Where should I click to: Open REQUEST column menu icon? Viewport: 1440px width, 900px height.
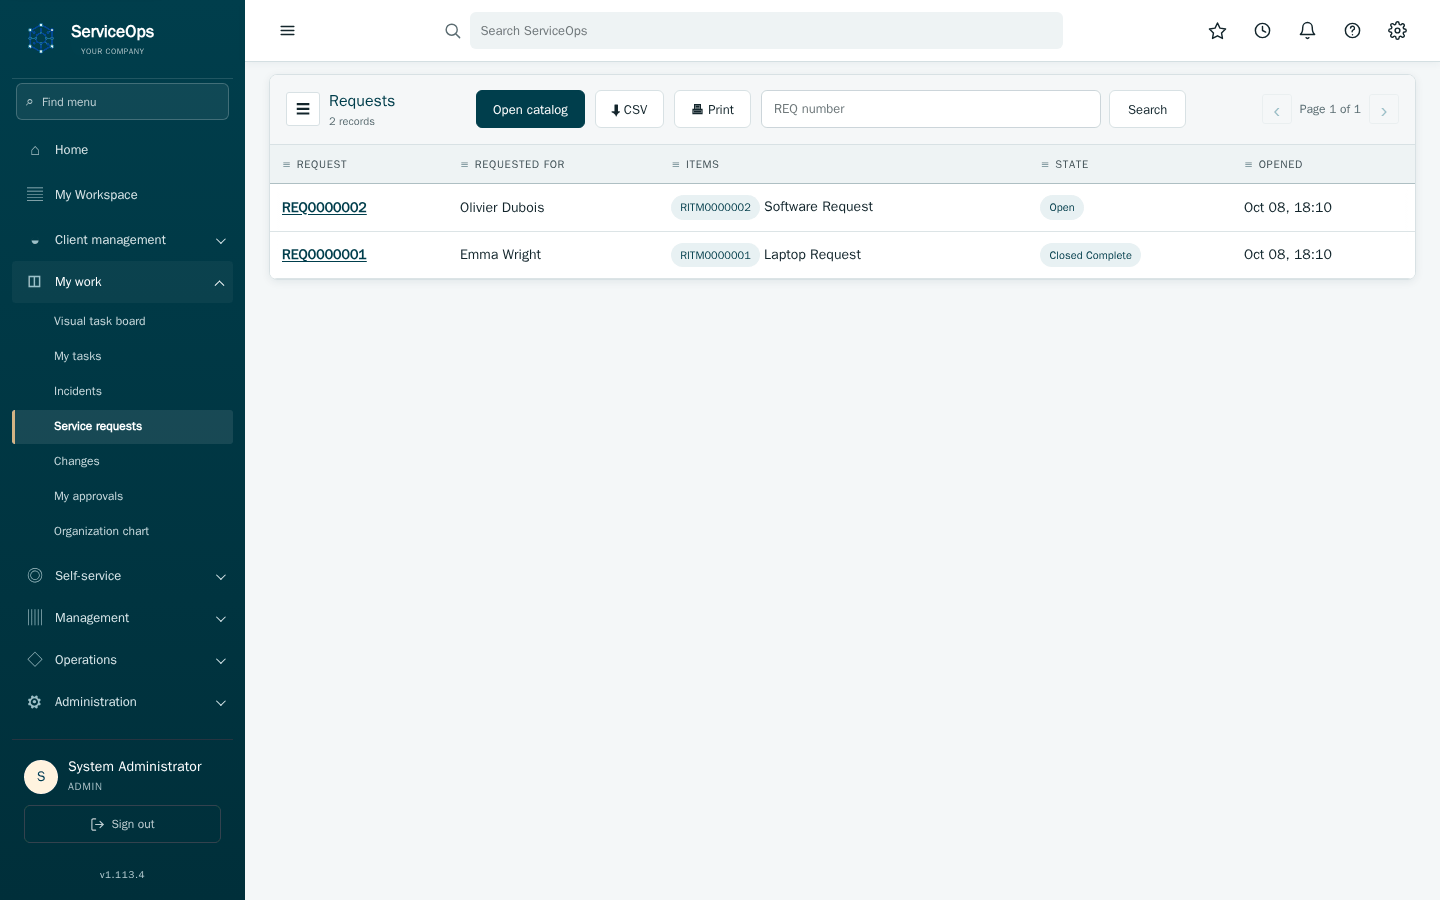tap(286, 165)
